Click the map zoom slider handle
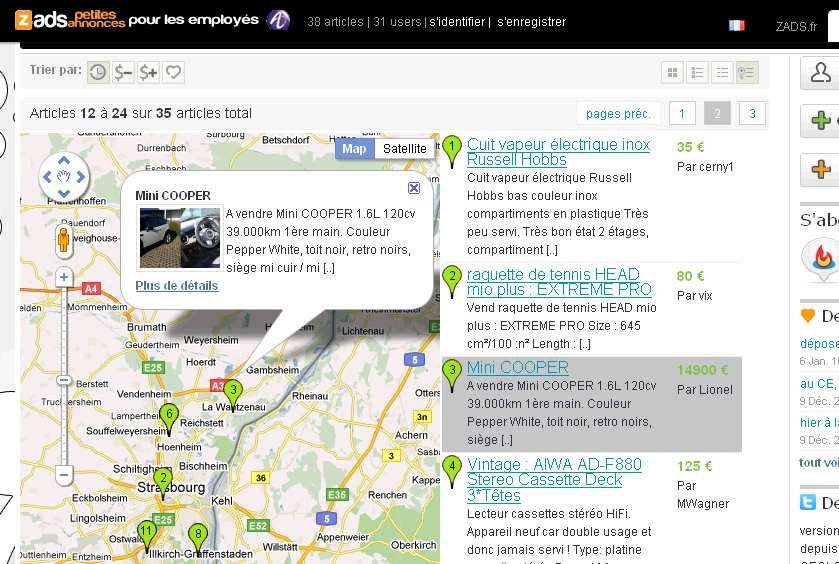Image resolution: width=839 pixels, height=564 pixels. tap(64, 380)
